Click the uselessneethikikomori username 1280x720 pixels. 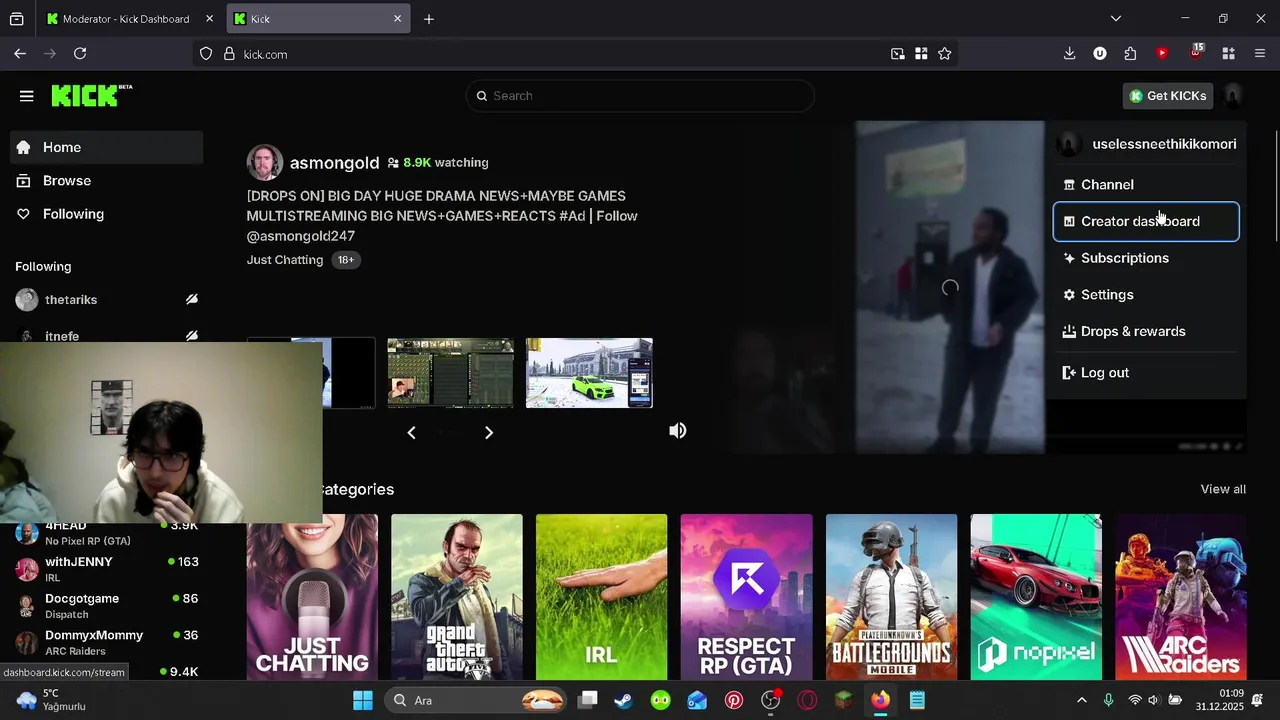(1164, 144)
